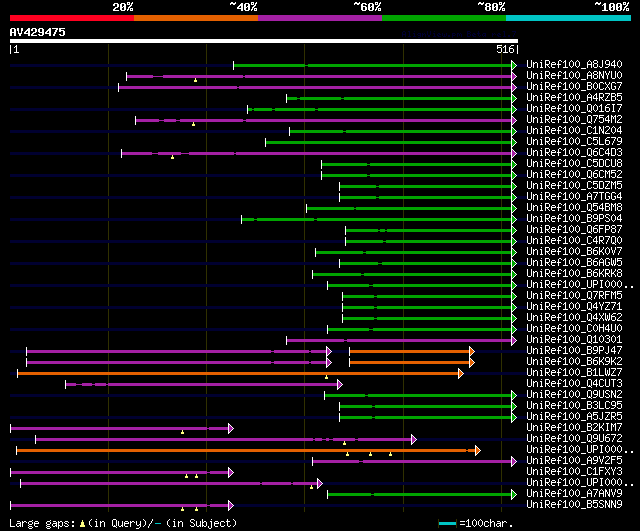
Task: Click UniRef100_B1LWZ7 hit name
Action: [x=574, y=373]
